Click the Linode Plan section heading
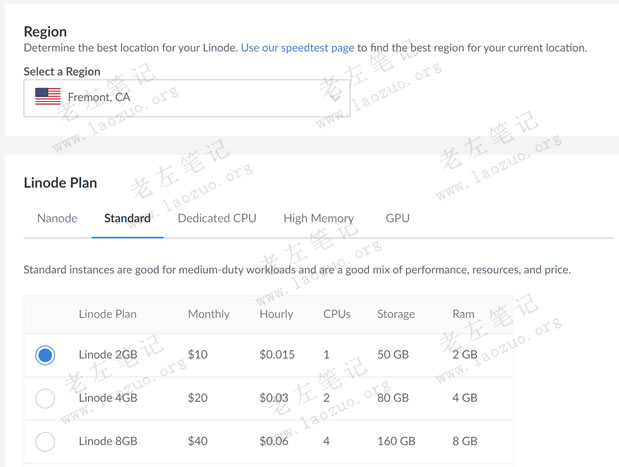619x467 pixels. tap(60, 183)
